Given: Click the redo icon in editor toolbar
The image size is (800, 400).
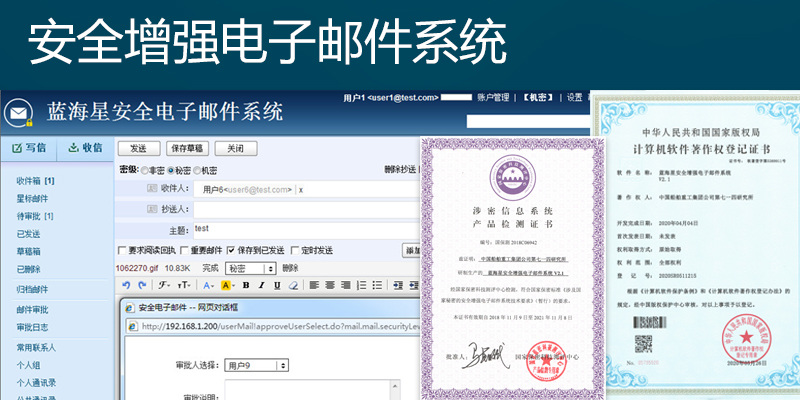Looking at the screenshot, I should (141, 285).
